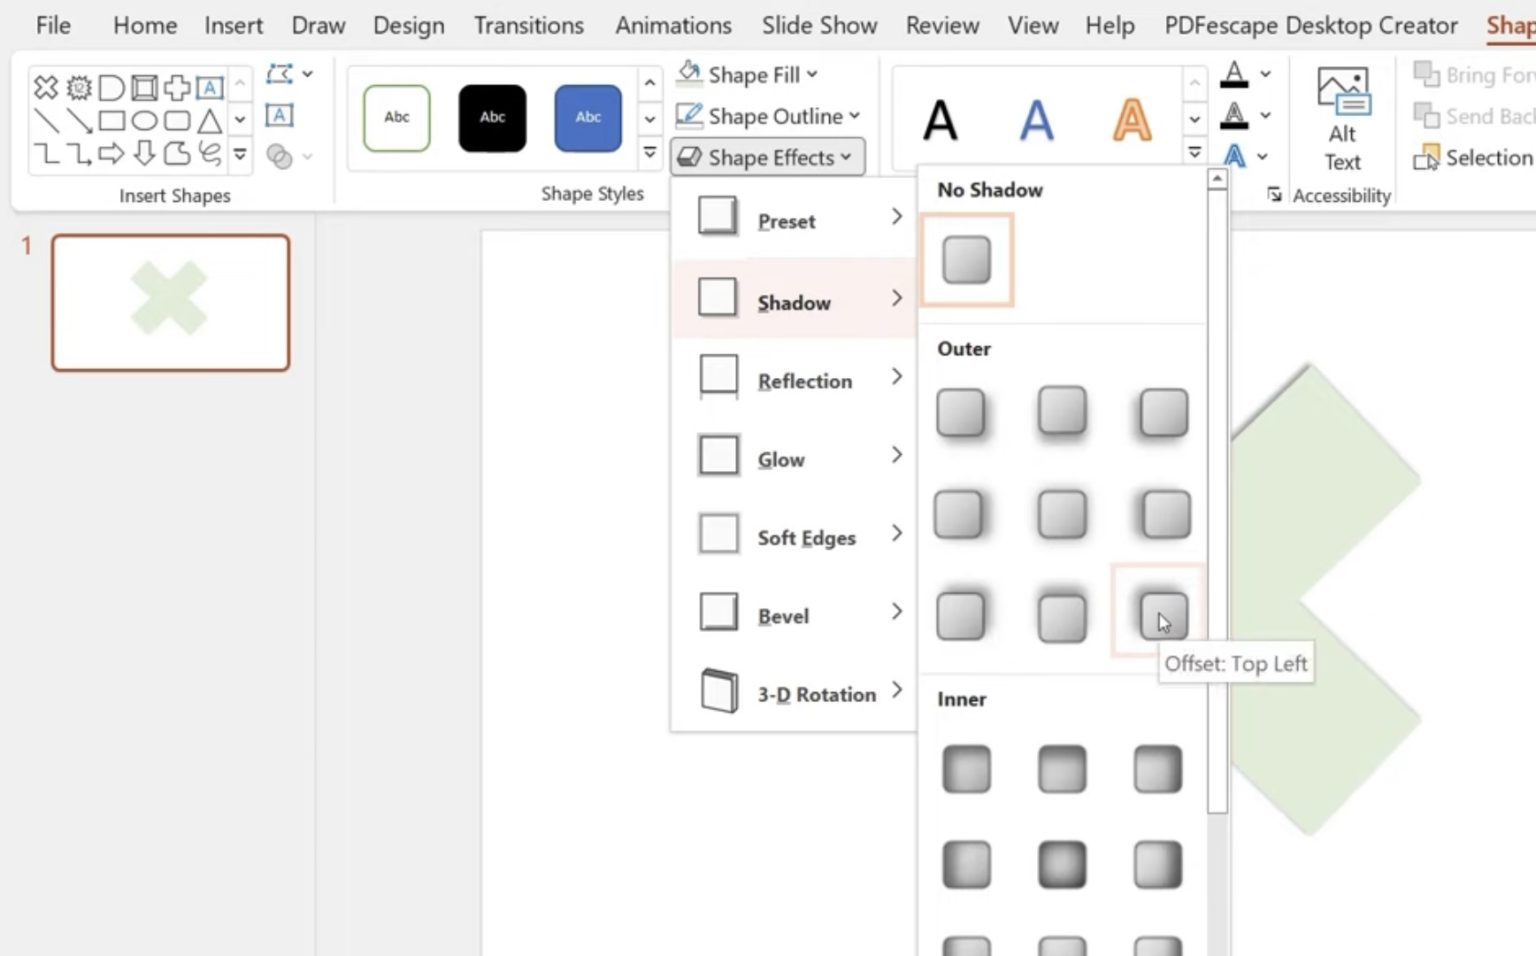This screenshot has width=1536, height=956.
Task: Insert a down arrow shape
Action: 143,155
